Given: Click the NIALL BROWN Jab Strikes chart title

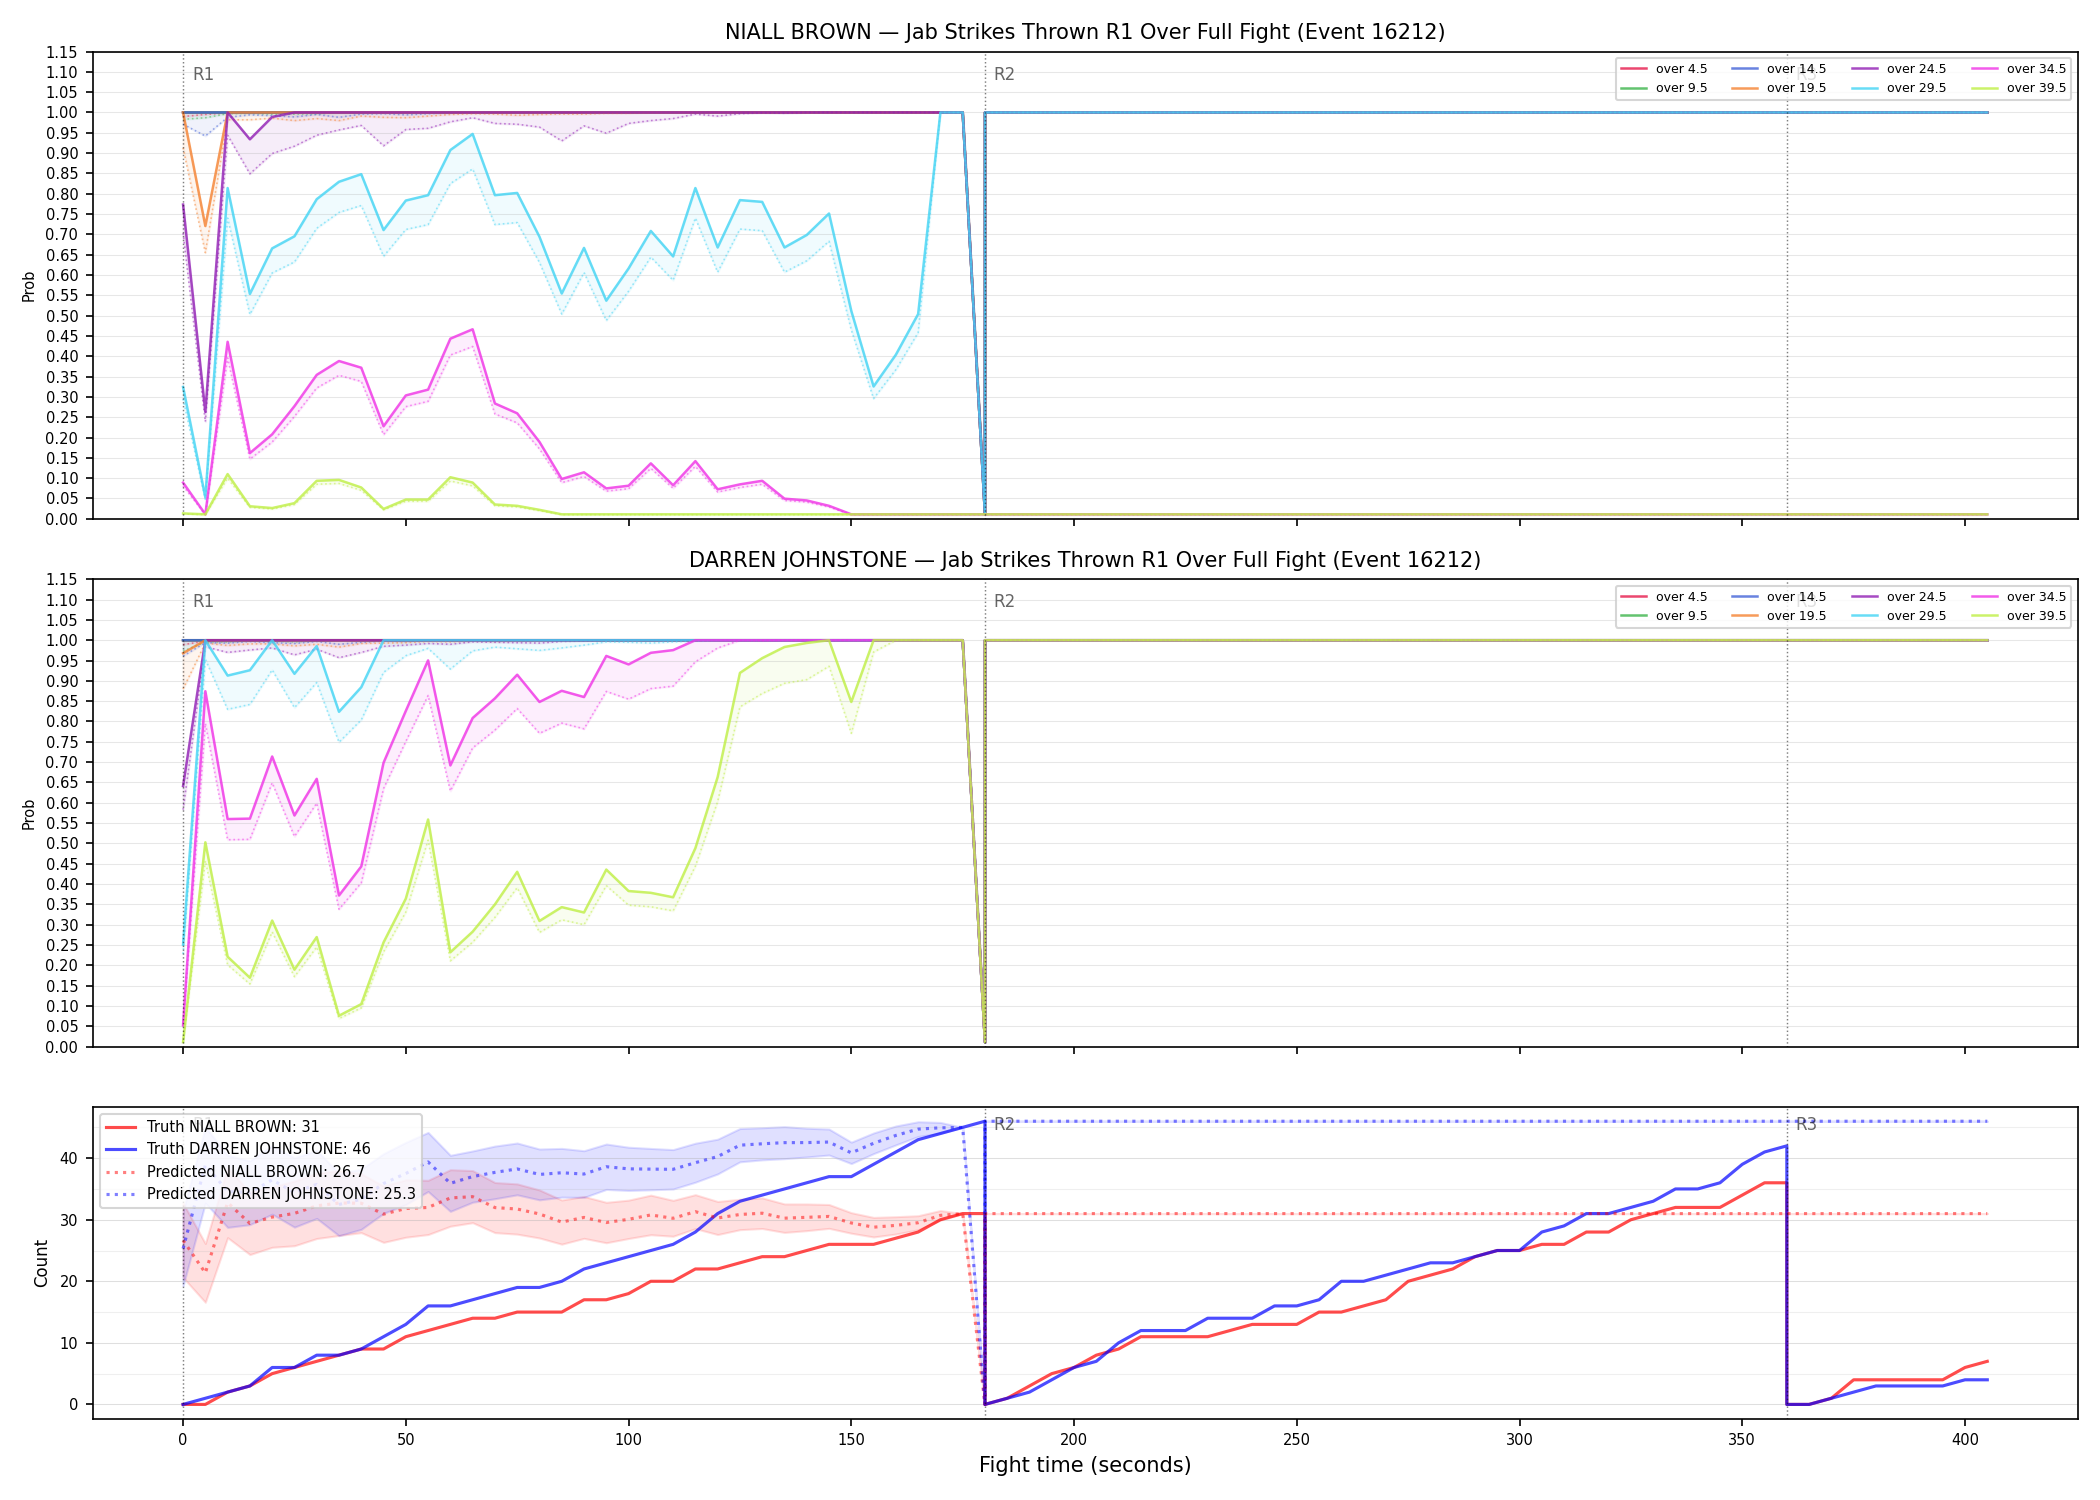Looking at the screenshot, I should 1085,32.
